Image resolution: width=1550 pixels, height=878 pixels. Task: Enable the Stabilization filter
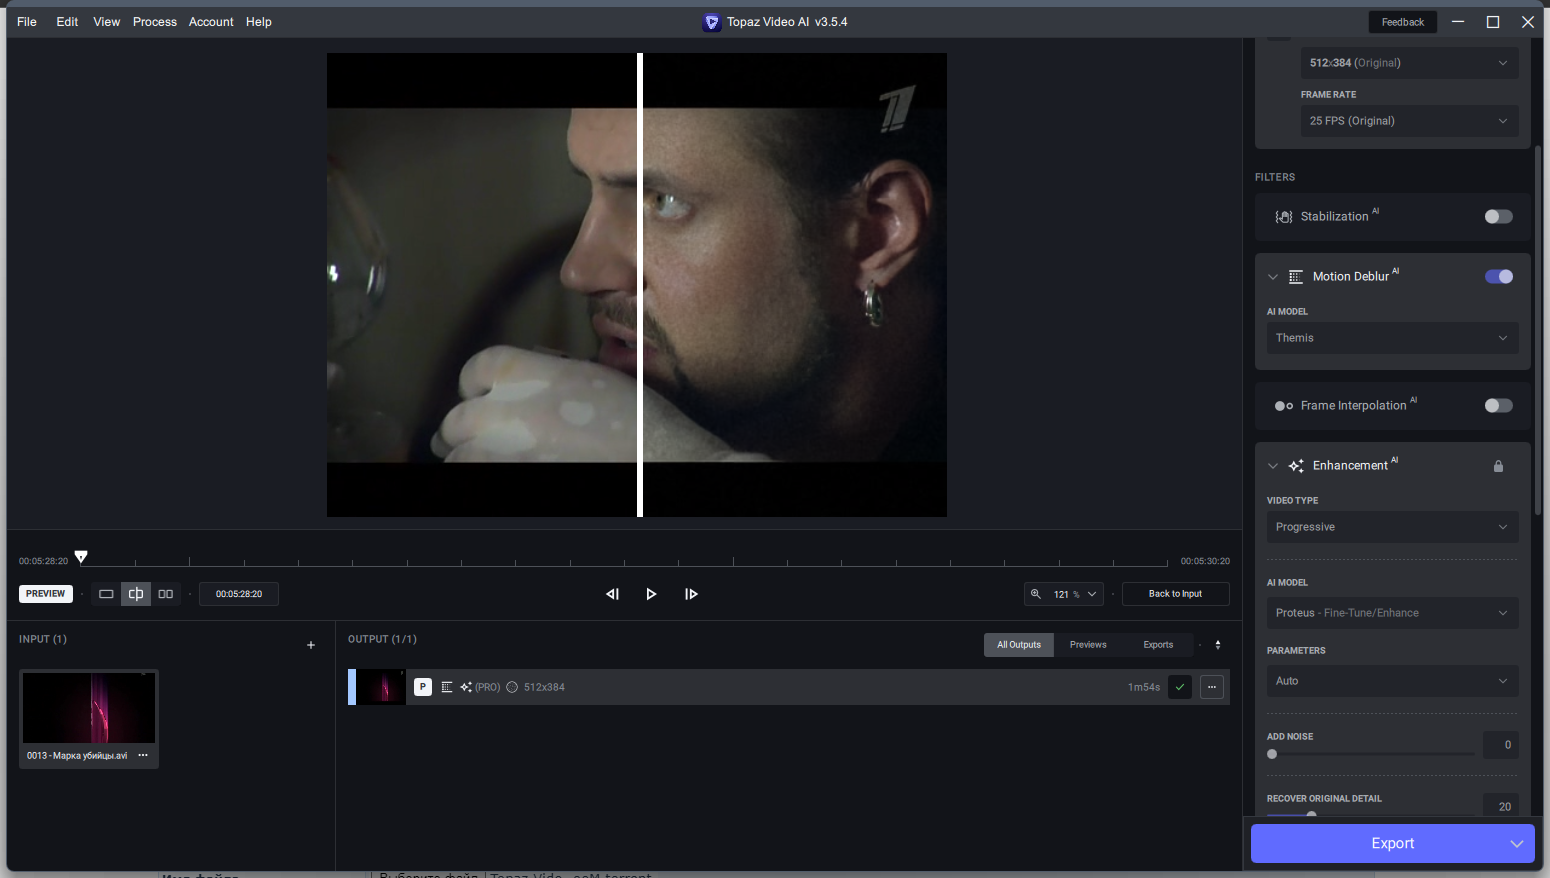1498,217
